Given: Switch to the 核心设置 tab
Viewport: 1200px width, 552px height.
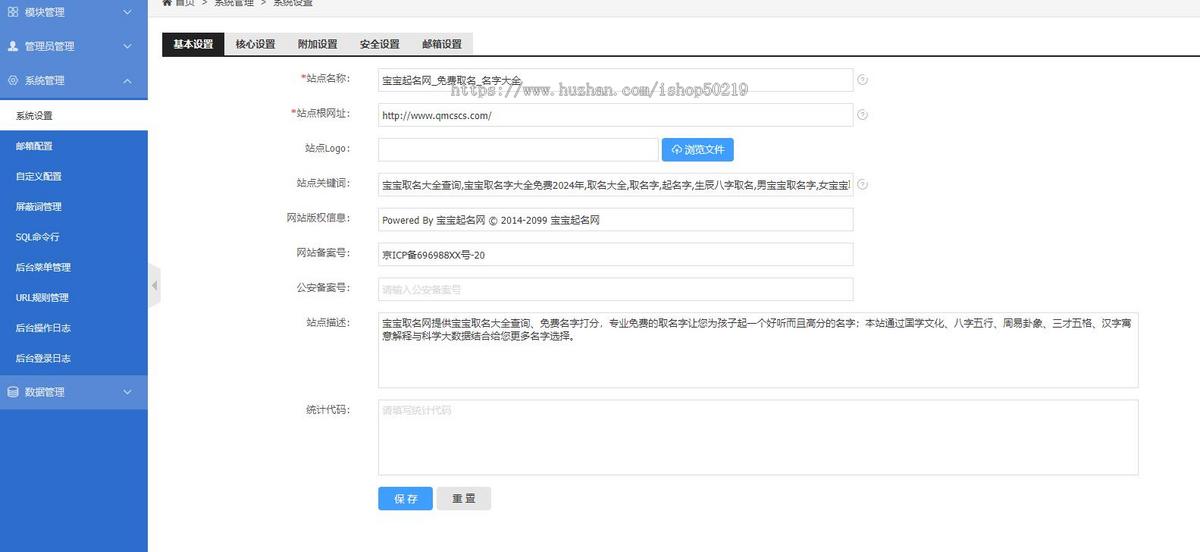Looking at the screenshot, I should click(x=255, y=44).
